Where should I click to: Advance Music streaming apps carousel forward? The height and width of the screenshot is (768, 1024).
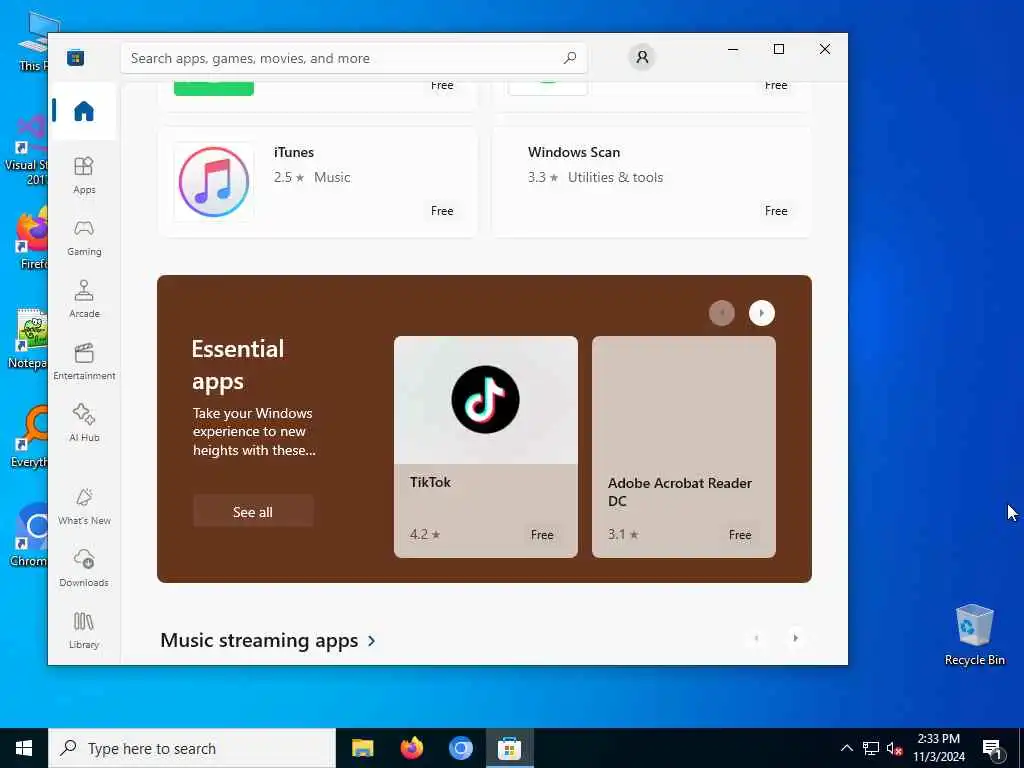795,638
